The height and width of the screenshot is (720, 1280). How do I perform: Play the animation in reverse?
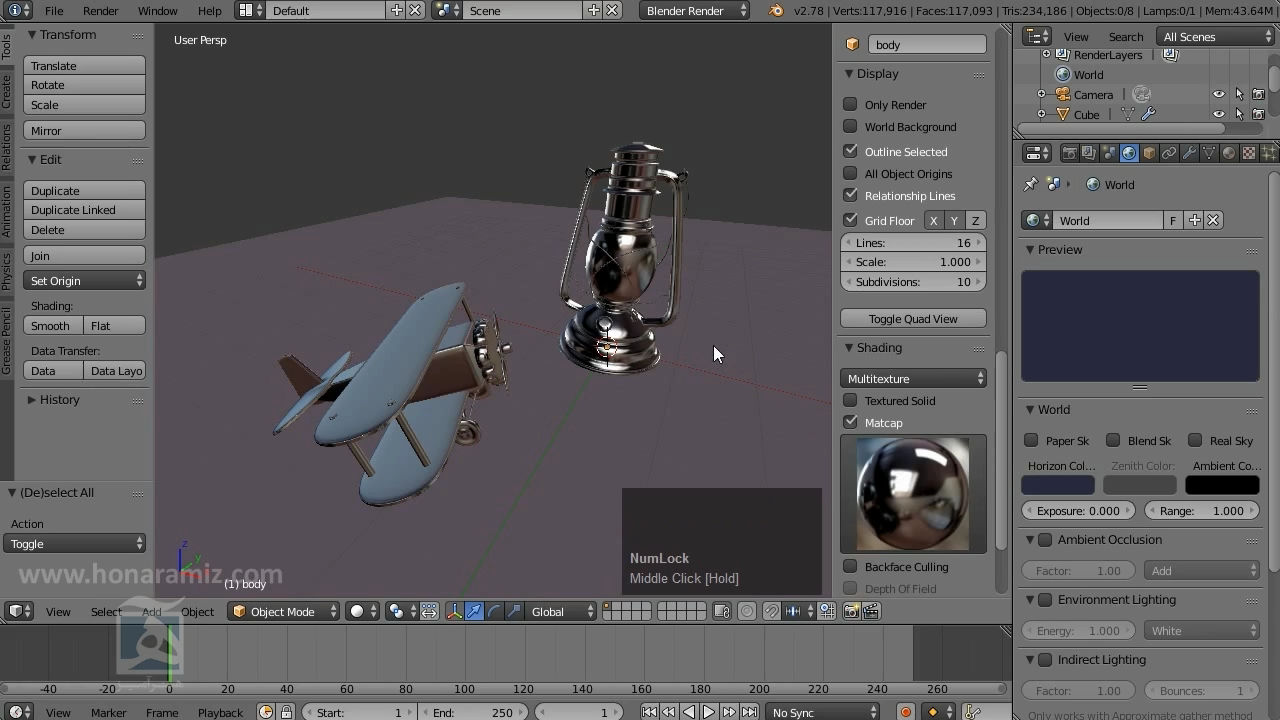click(689, 712)
